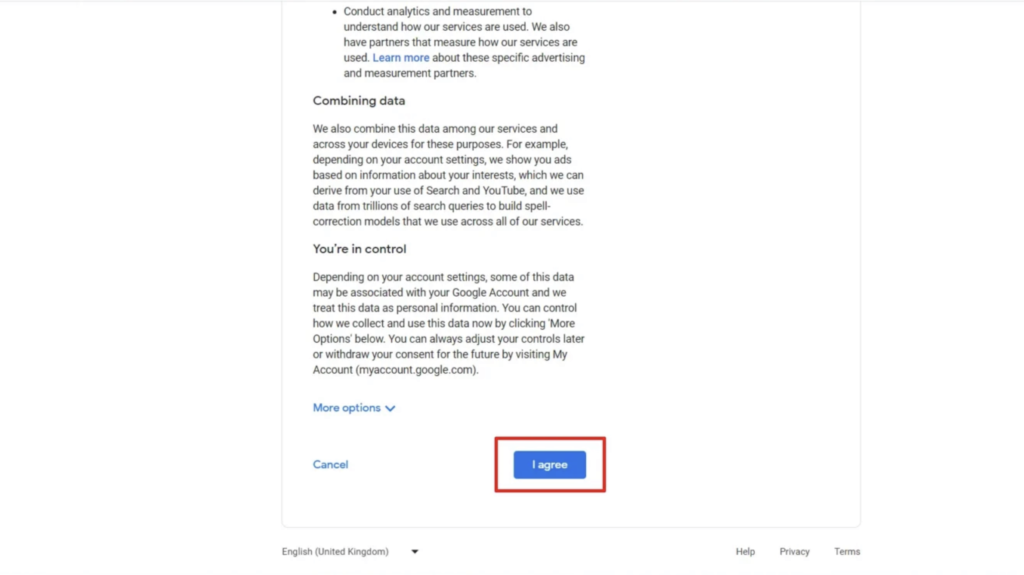Click the You're in control heading

coord(359,249)
